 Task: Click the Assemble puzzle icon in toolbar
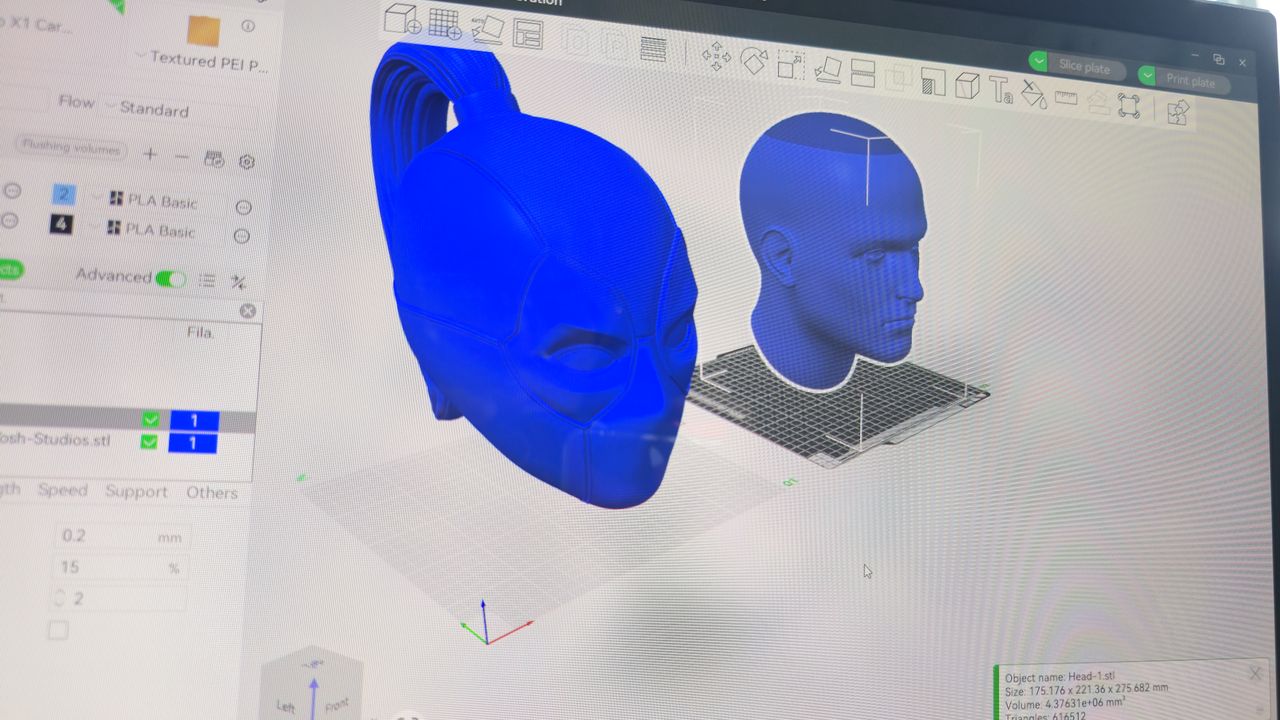(x=1177, y=112)
